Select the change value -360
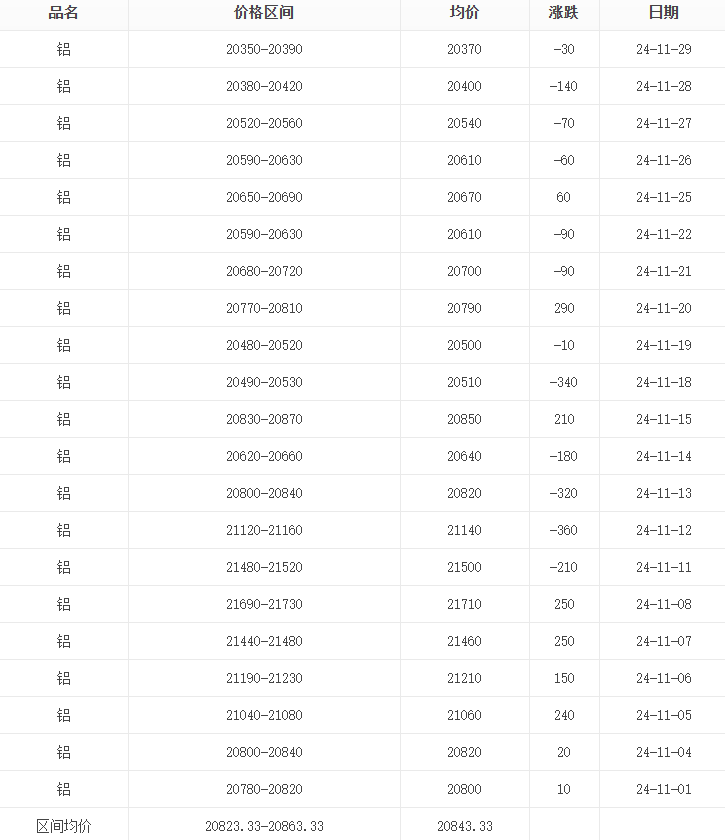The width and height of the screenshot is (725, 840). click(564, 530)
